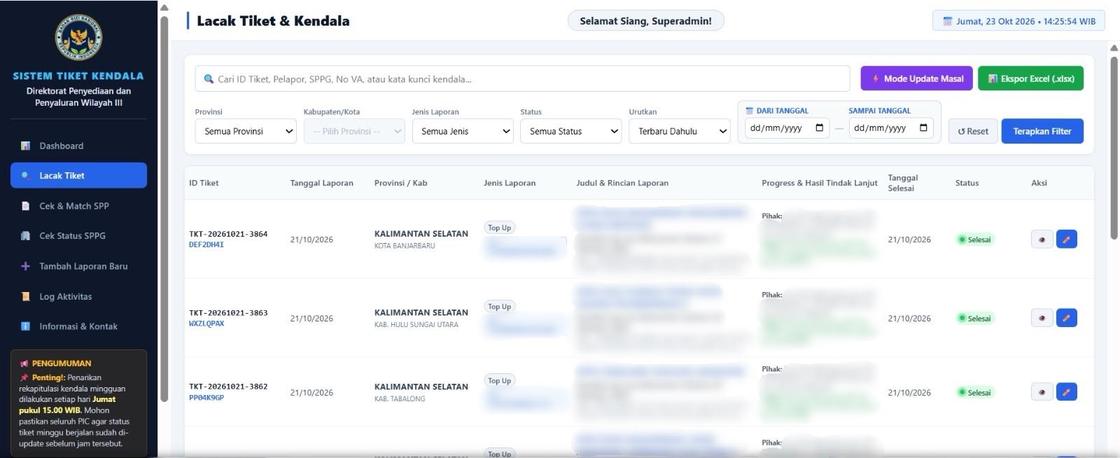This screenshot has width=1120, height=458.
Task: Click the megaphone icon beside PENGUMUMAN
Action: point(24,363)
